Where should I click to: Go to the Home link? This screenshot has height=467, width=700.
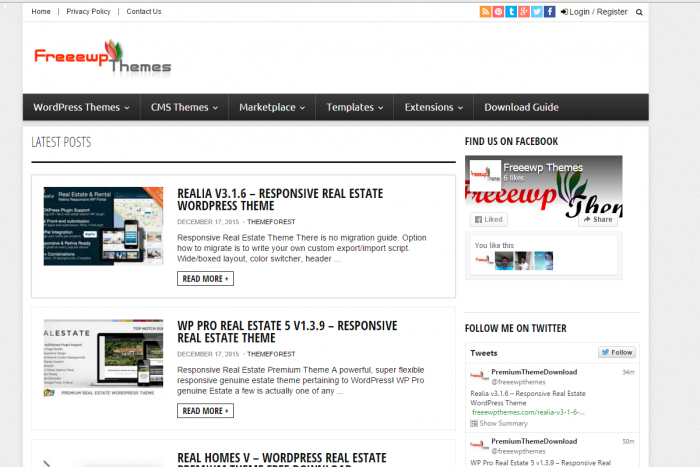click(x=41, y=12)
